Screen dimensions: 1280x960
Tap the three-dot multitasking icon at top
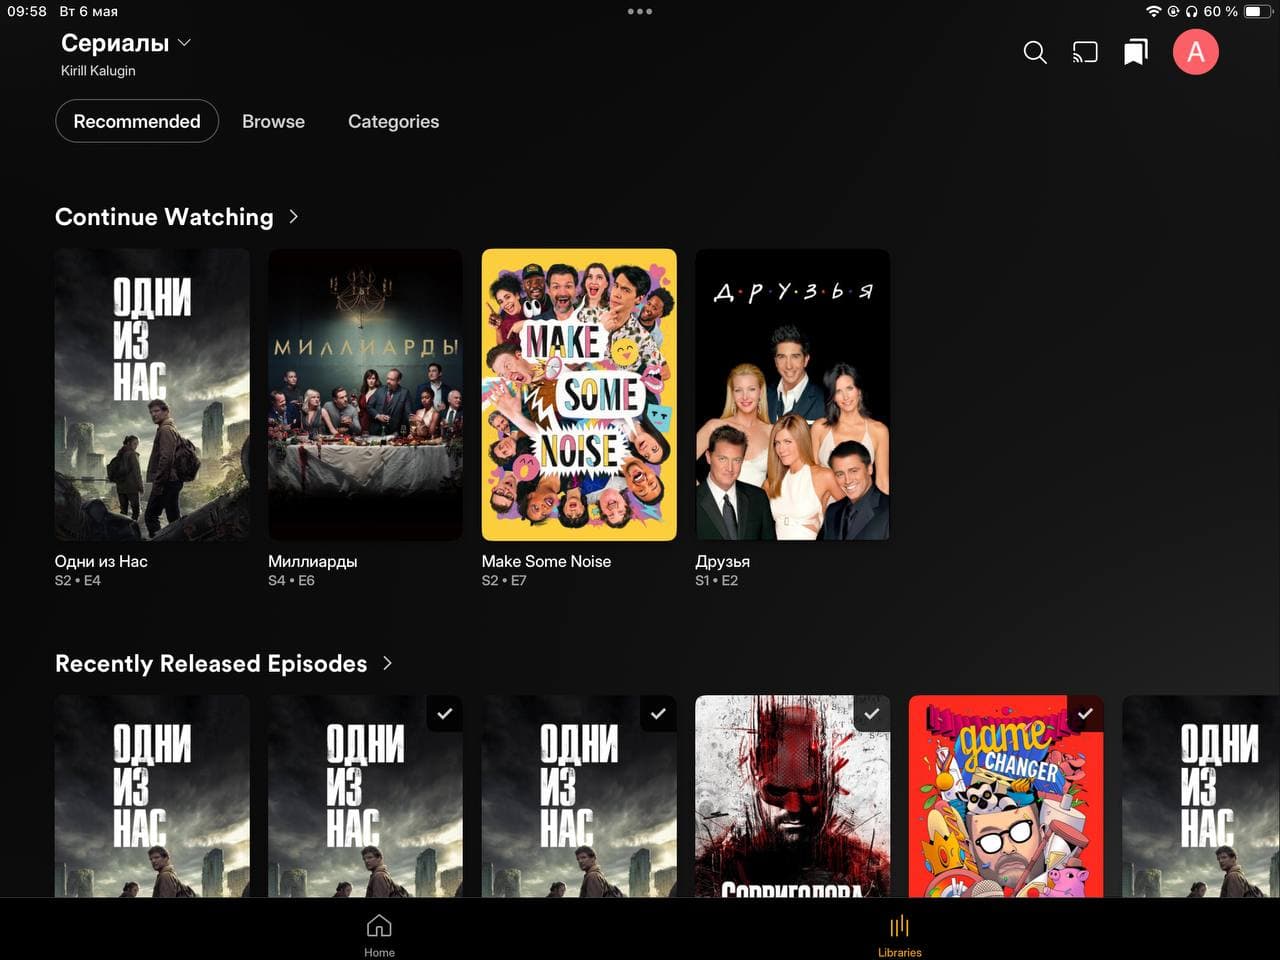[640, 12]
